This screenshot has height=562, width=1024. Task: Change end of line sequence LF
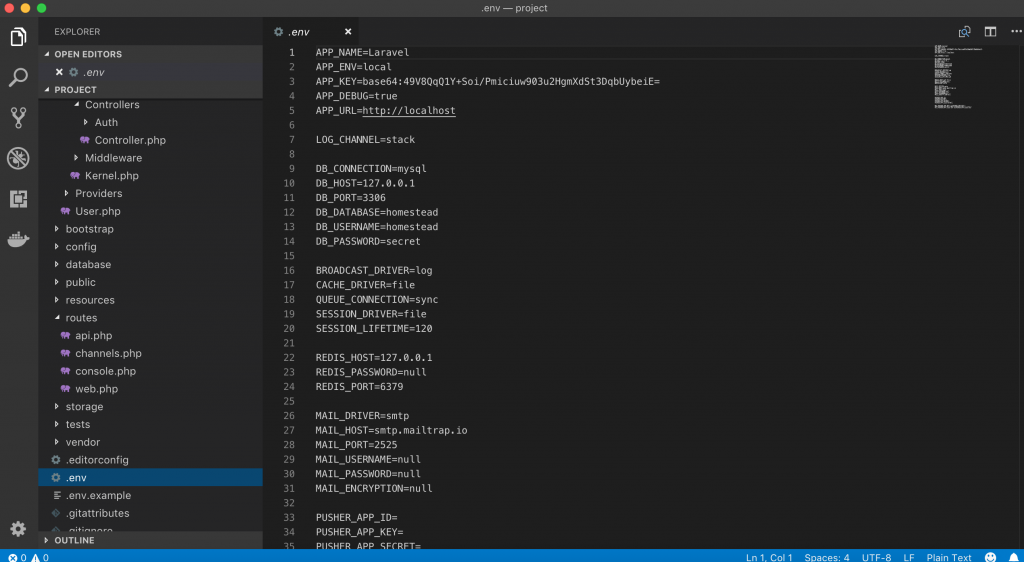click(x=908, y=557)
